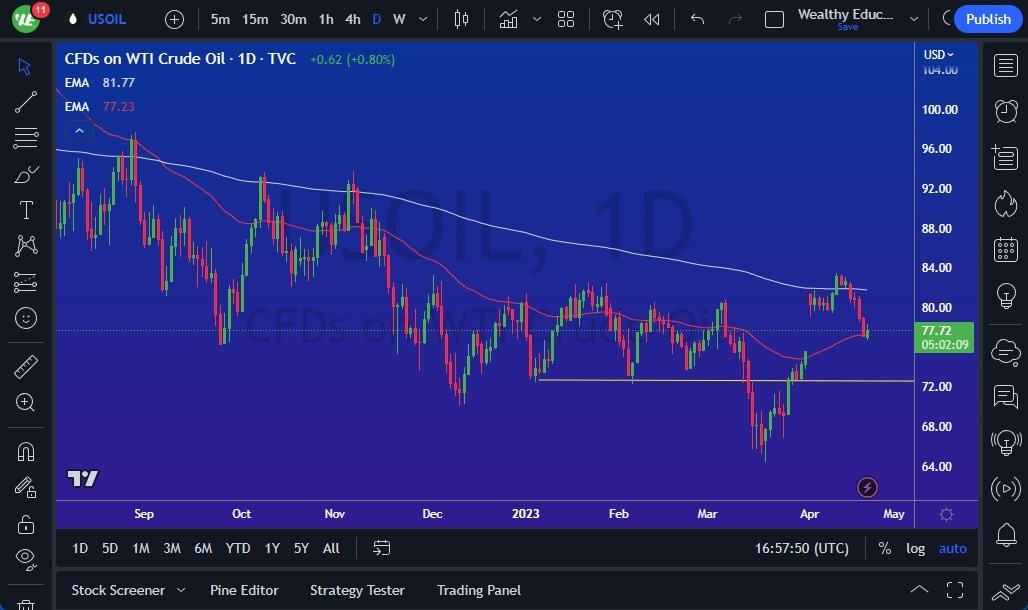The image size is (1028, 610).
Task: Select the candlestick chart style icon
Action: tap(462, 18)
